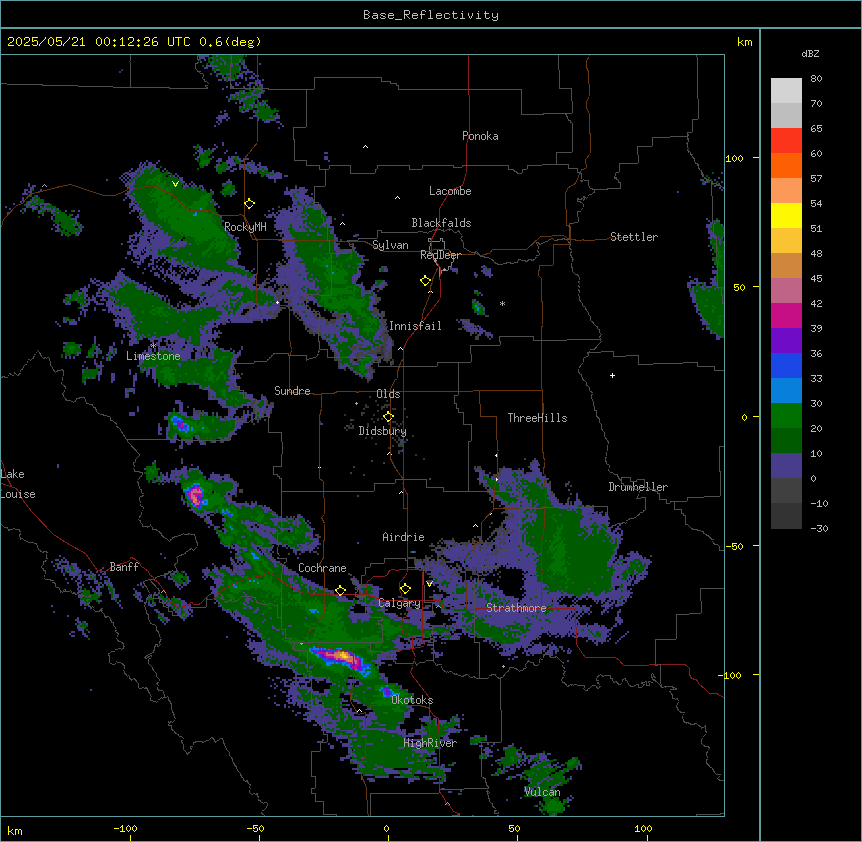Click the -100 tick on right axis
The width and height of the screenshot is (862, 842).
pos(731,675)
